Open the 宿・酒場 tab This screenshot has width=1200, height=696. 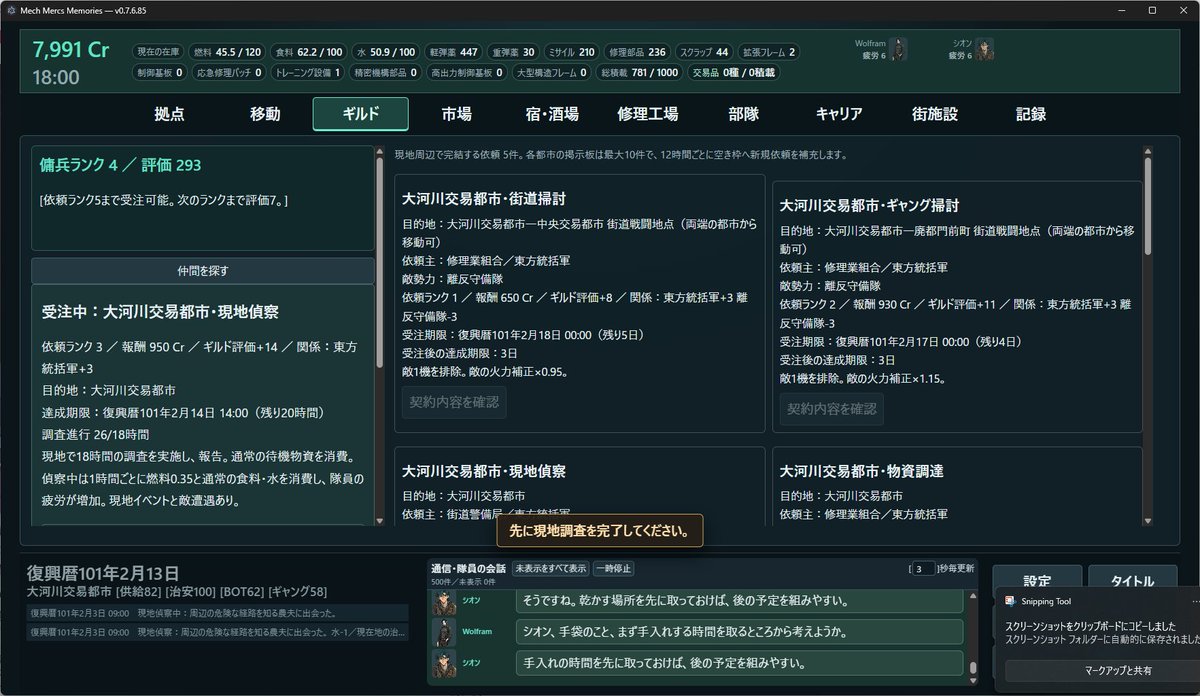point(552,114)
